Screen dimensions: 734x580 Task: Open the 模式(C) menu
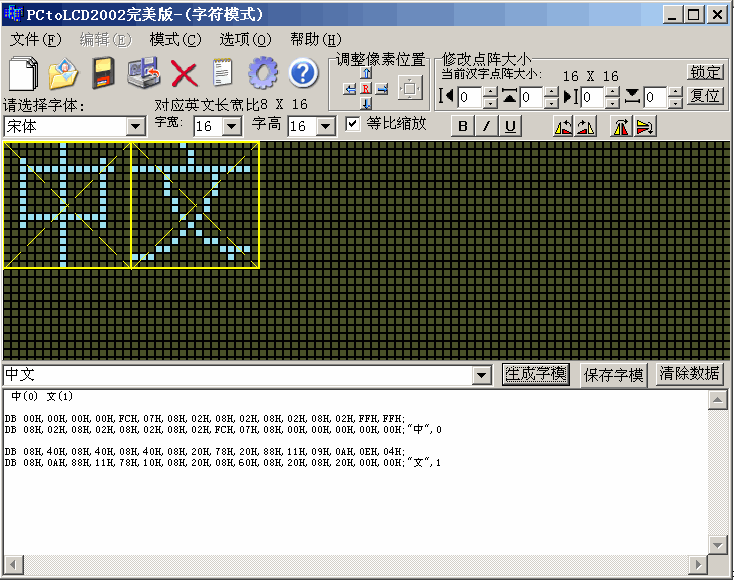coord(176,40)
